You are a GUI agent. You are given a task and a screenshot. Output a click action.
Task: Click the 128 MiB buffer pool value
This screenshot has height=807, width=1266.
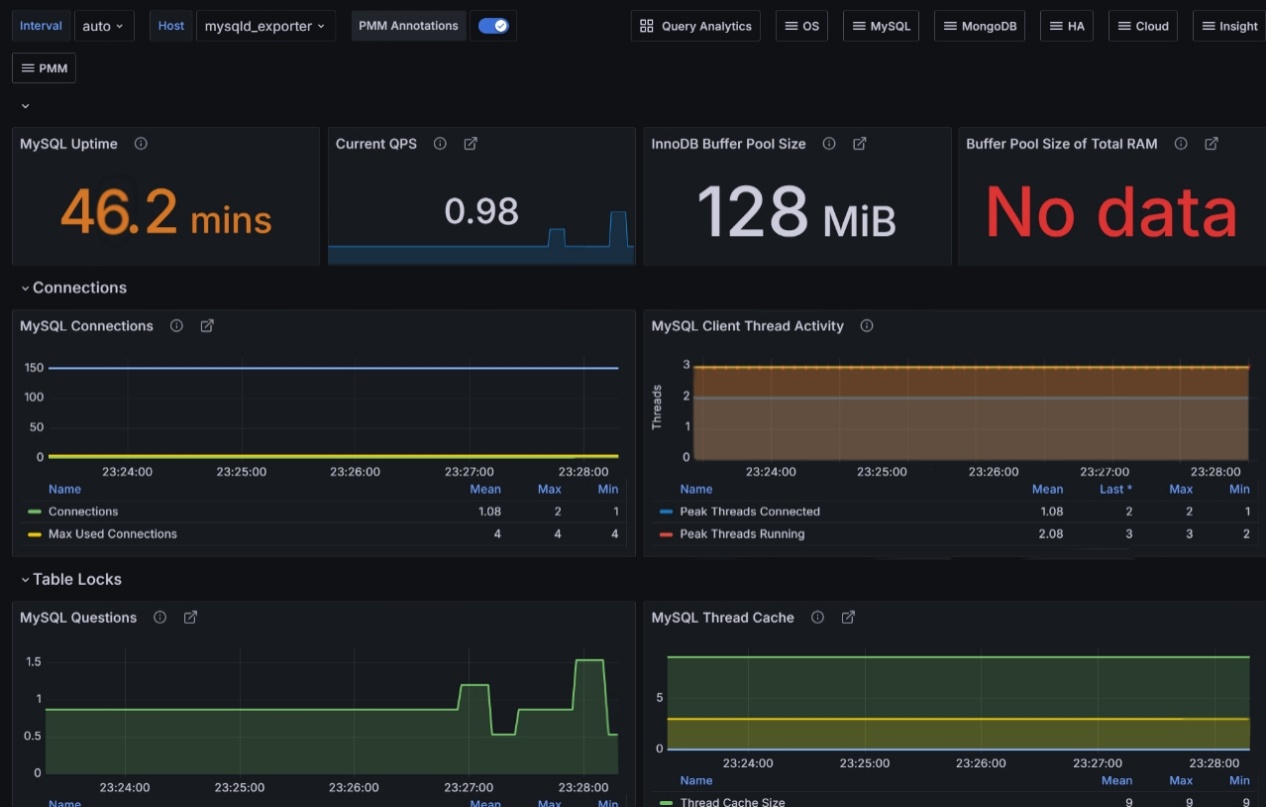796,211
